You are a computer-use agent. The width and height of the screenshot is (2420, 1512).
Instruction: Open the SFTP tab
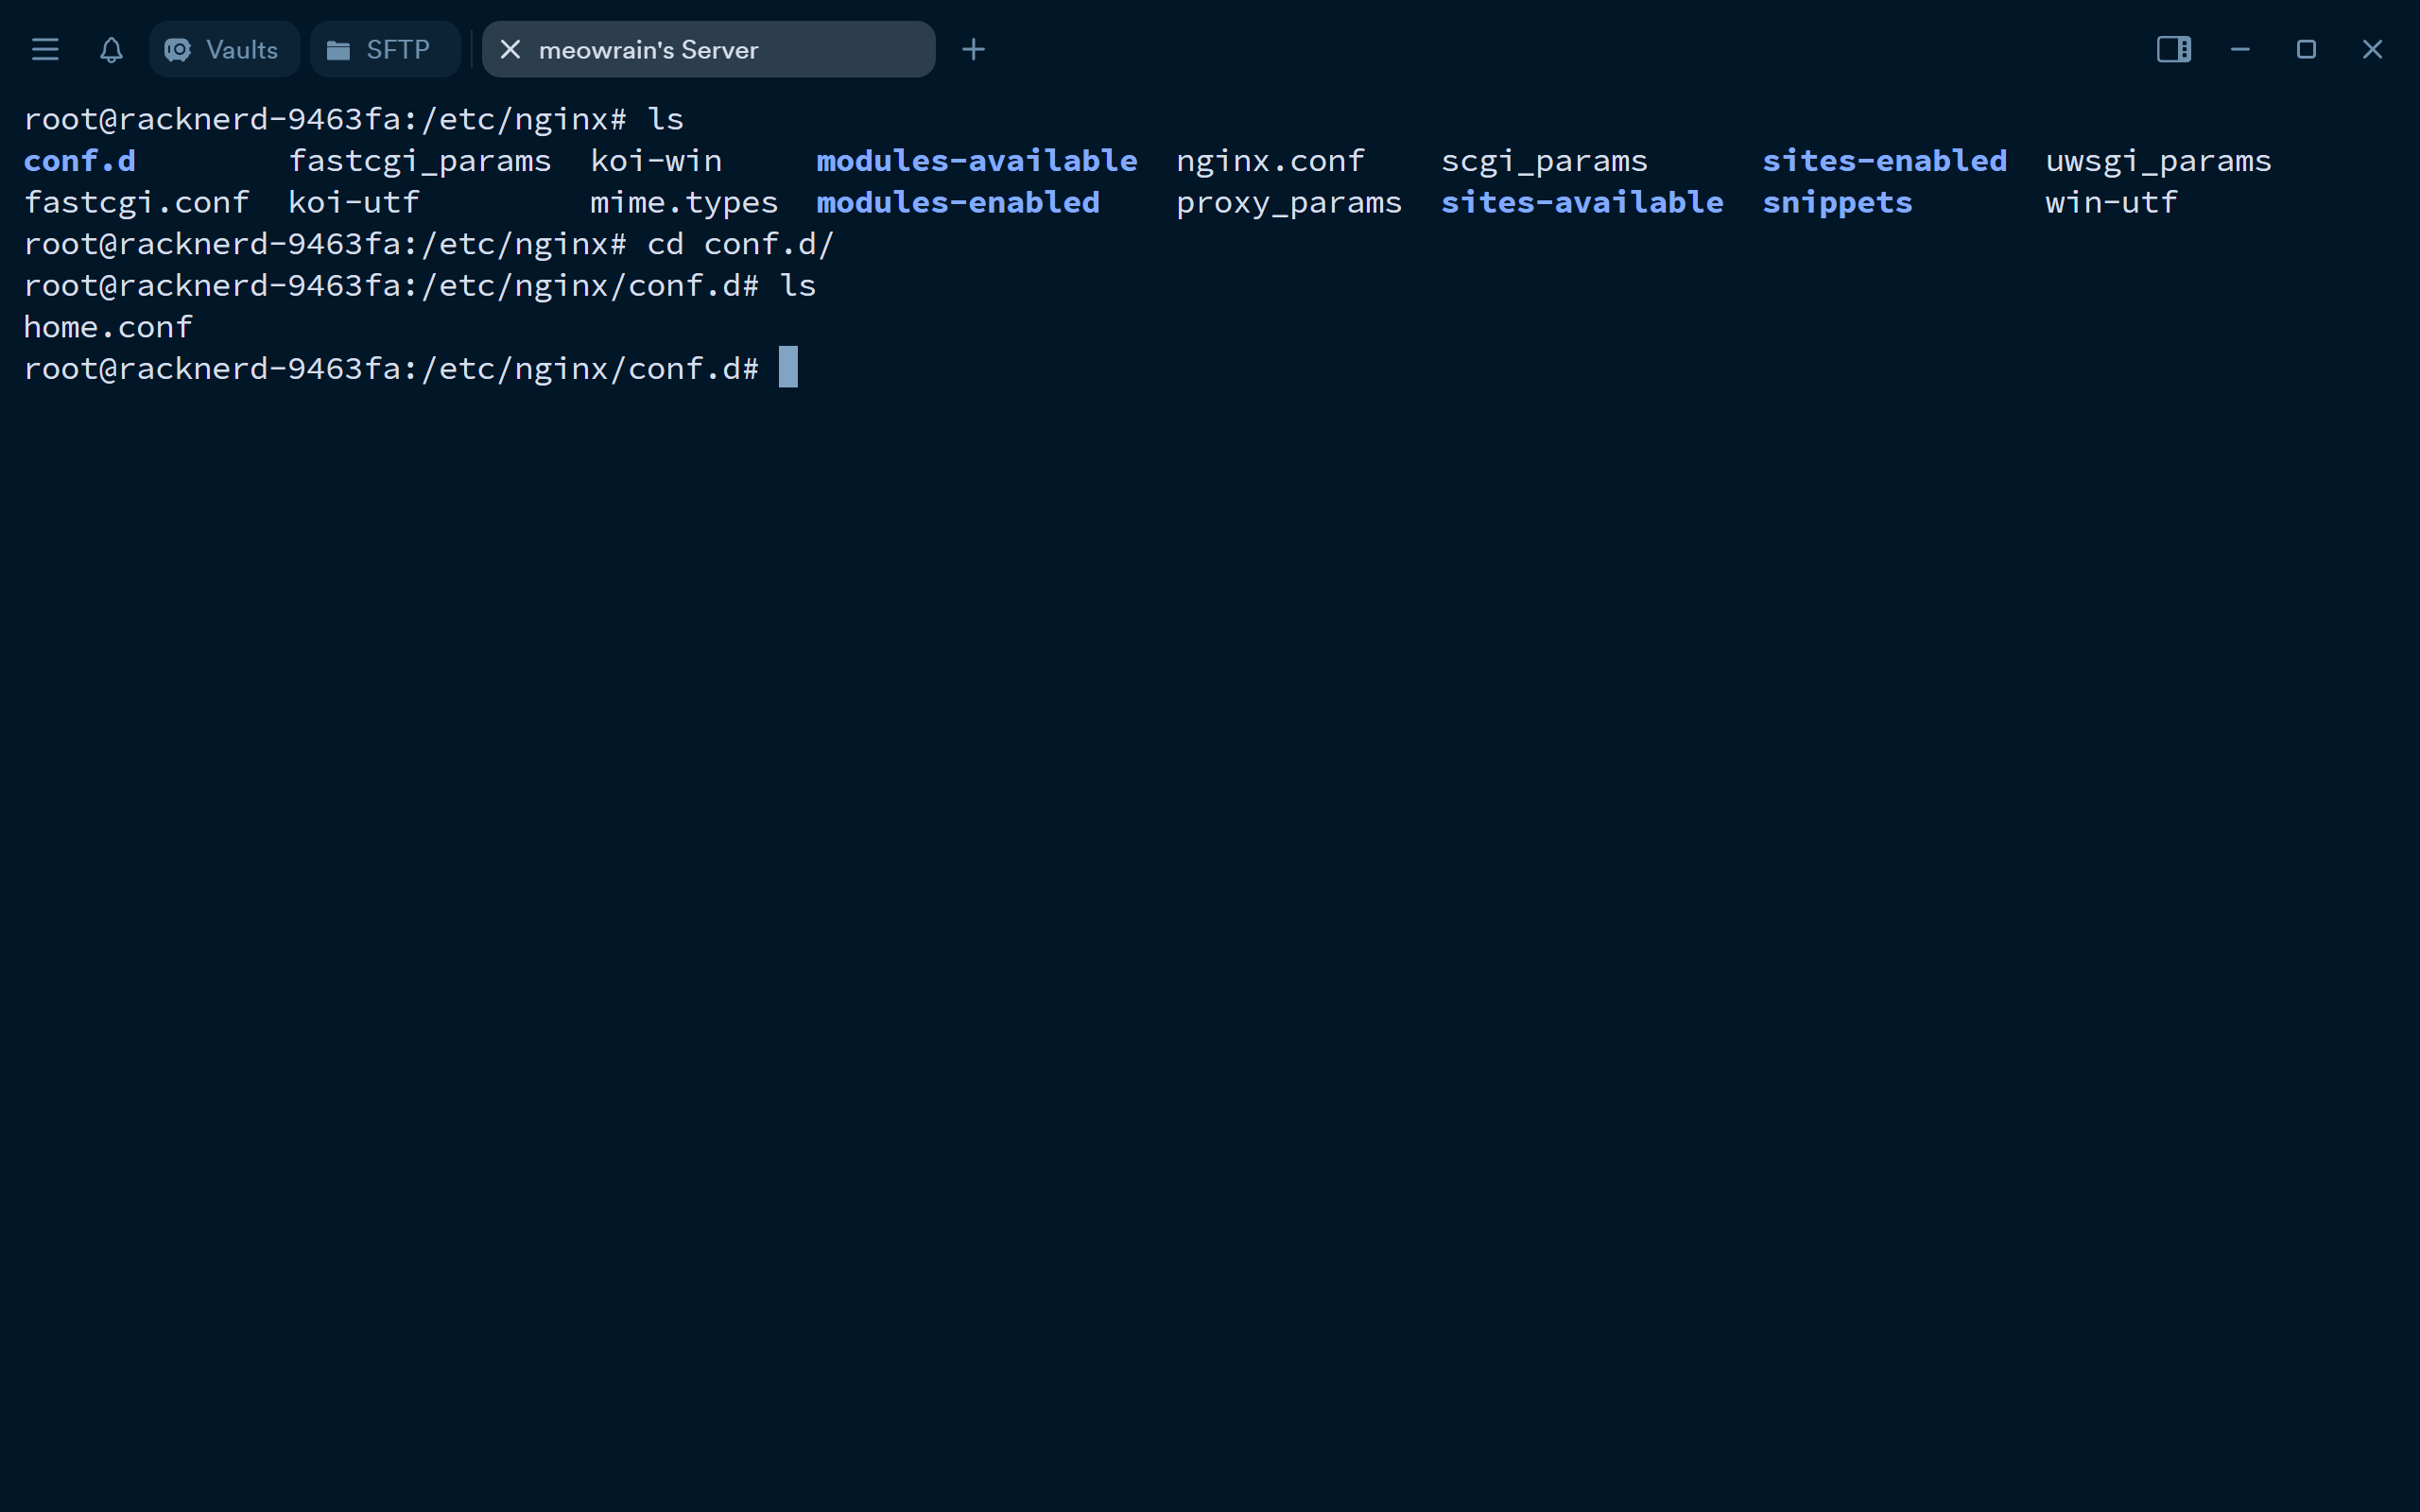click(384, 49)
